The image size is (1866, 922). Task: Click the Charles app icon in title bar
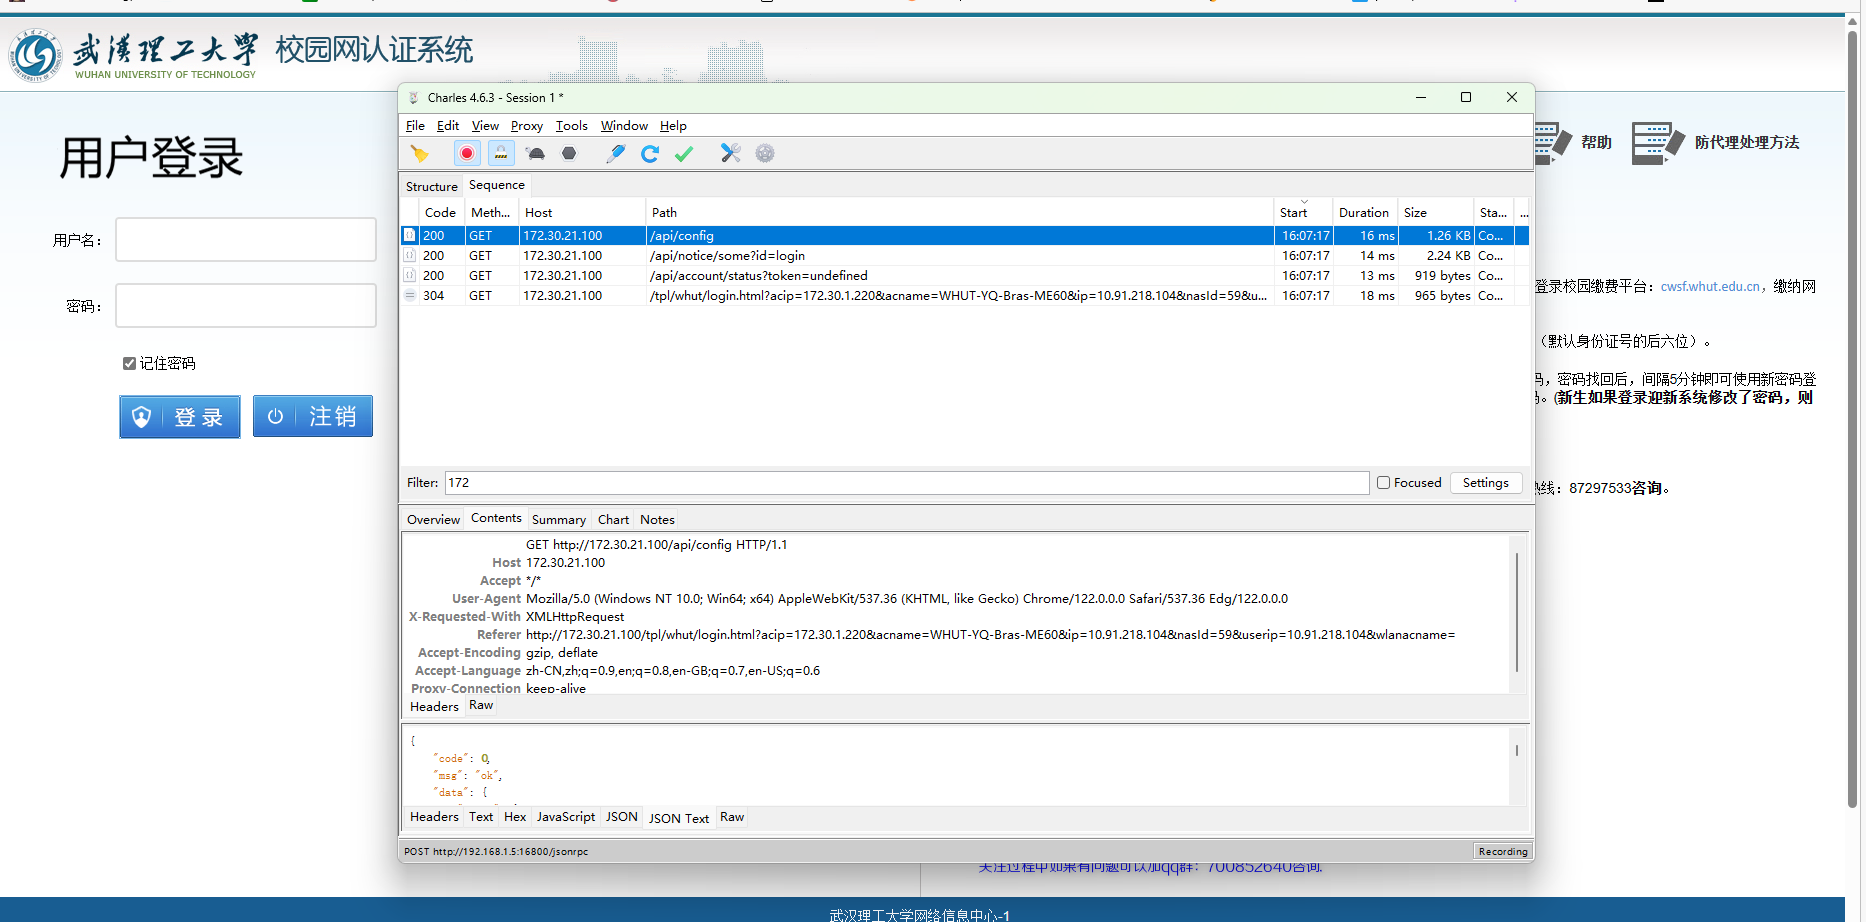pyautogui.click(x=413, y=97)
